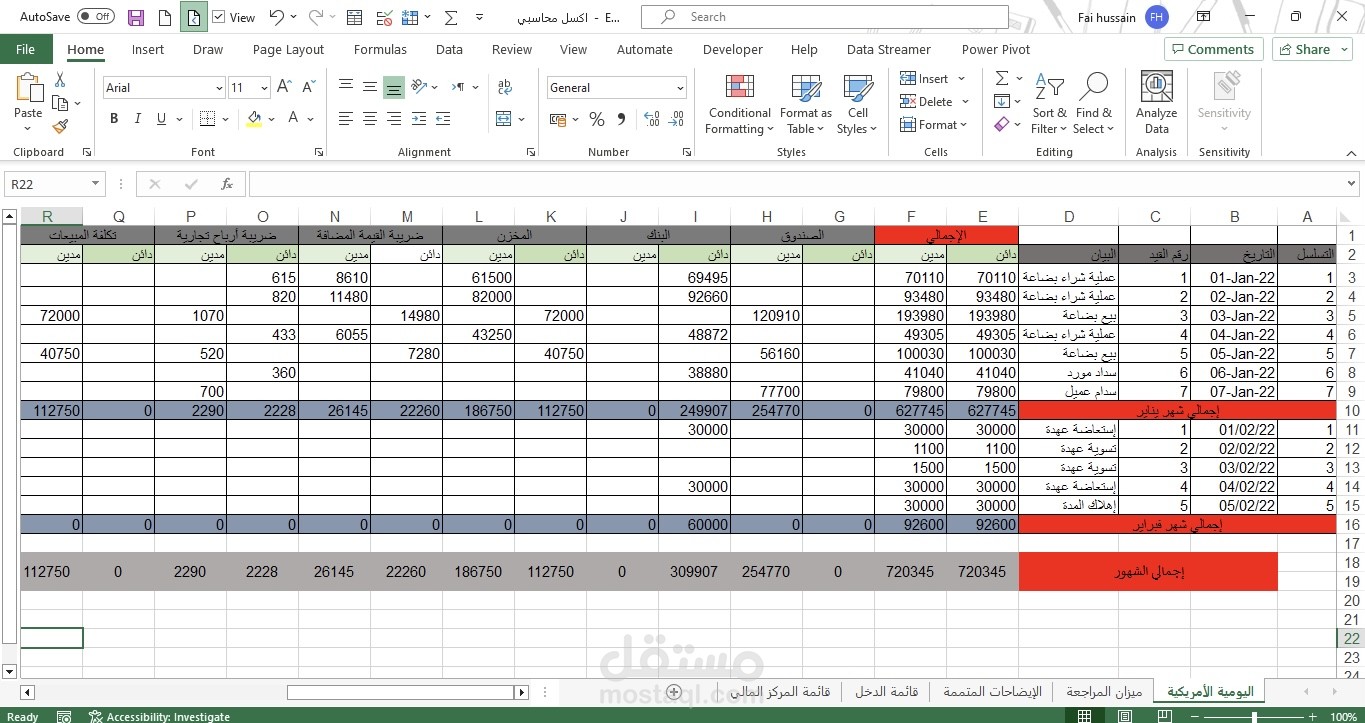This screenshot has height=723, width=1365.
Task: Select the Format Painter brush
Action: tap(60, 126)
